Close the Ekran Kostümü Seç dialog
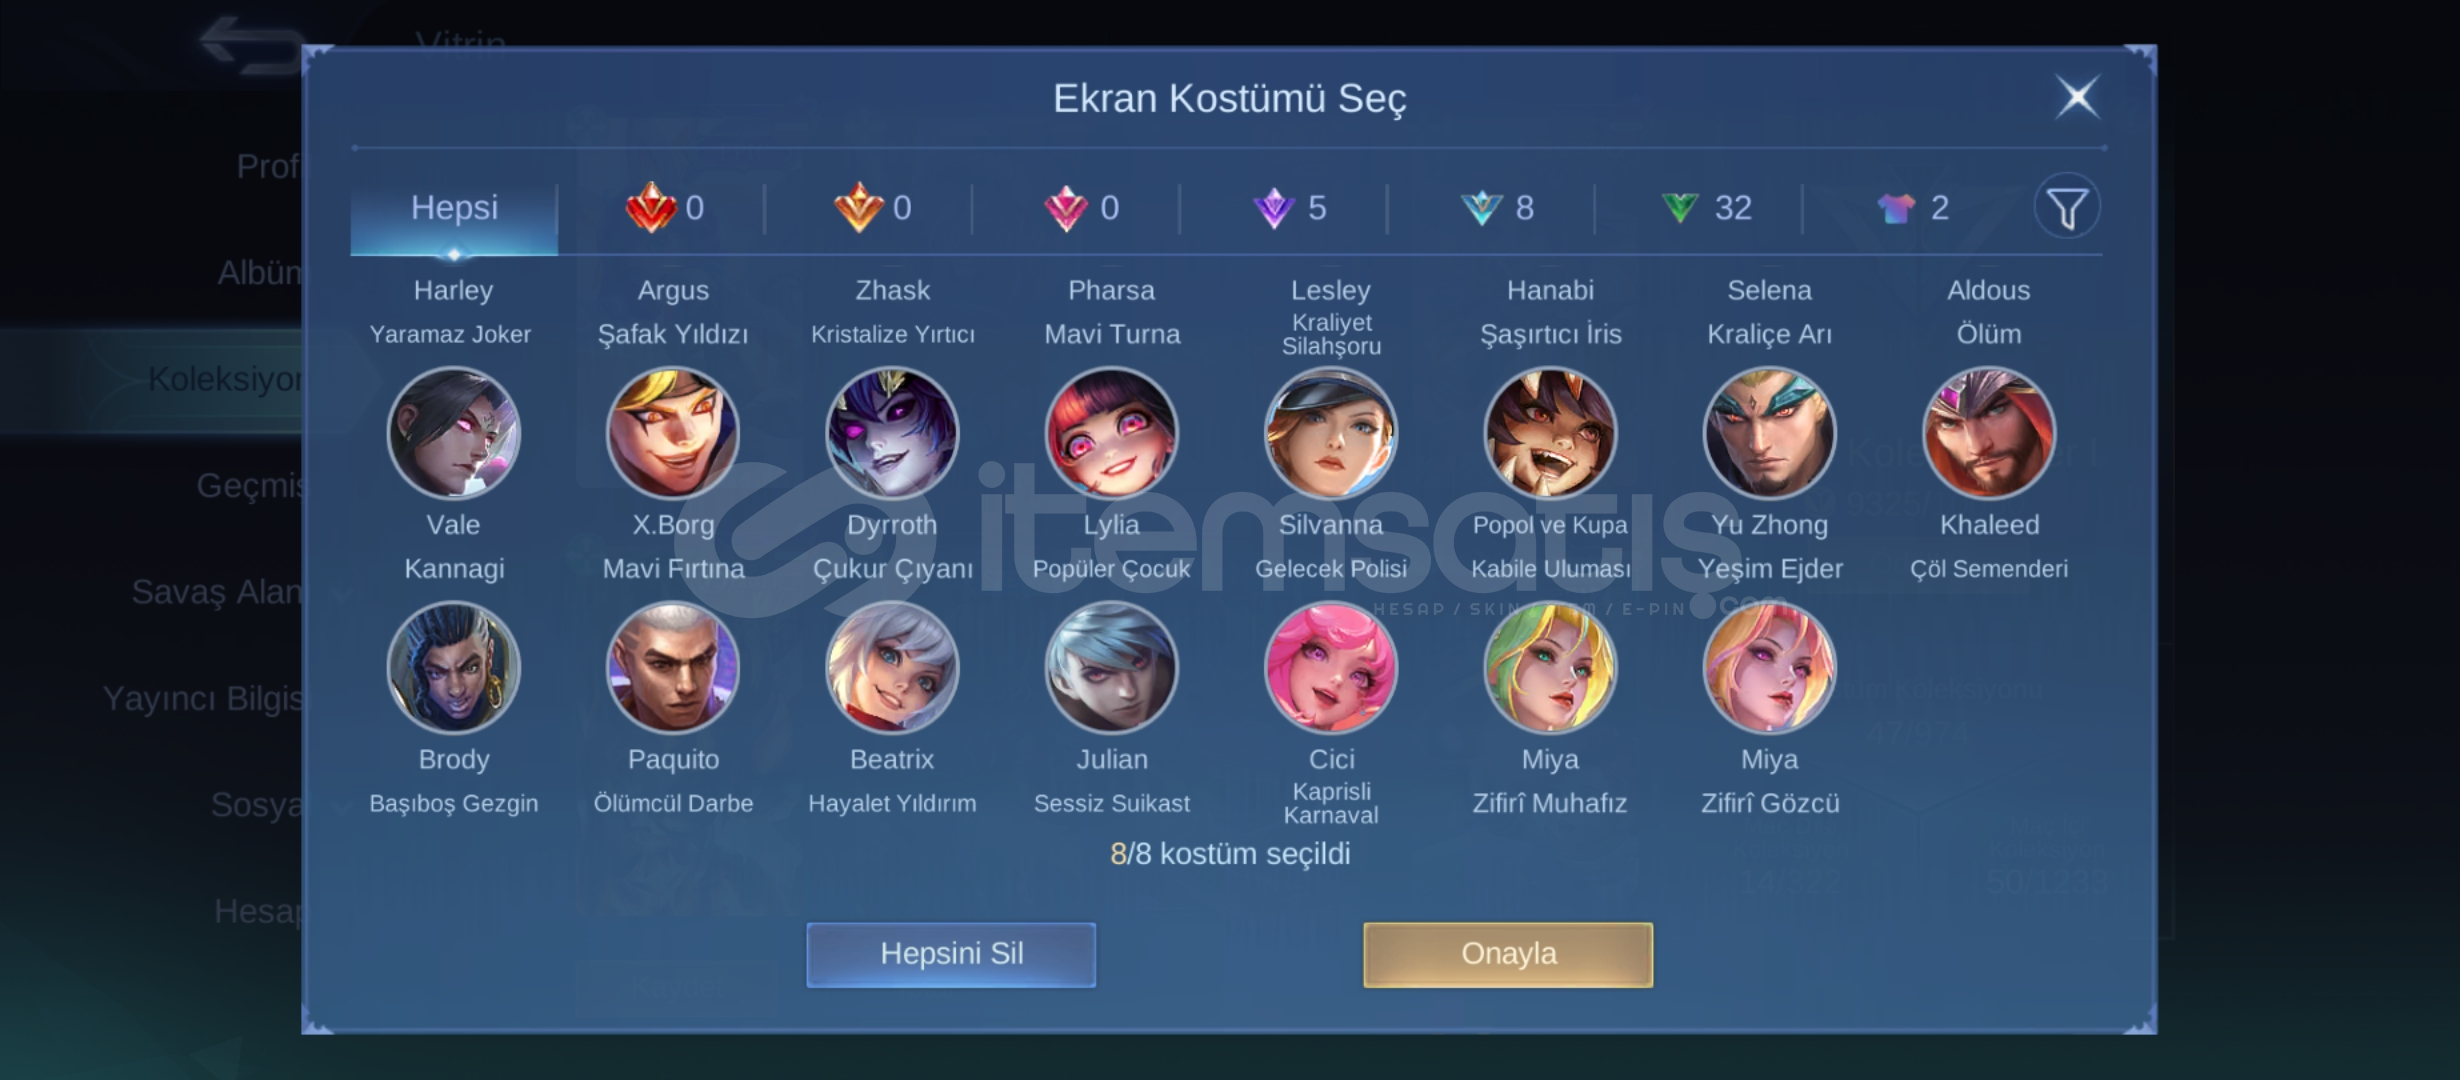2460x1080 pixels. (x=2077, y=97)
